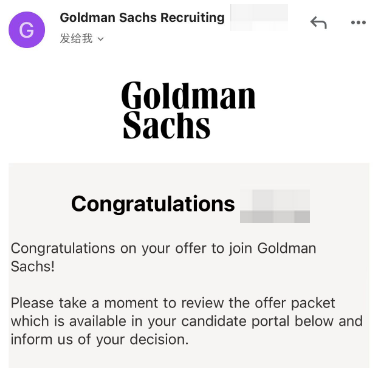This screenshot has height=368, width=383.
Task: Click the word 'decision.' ending the message
Action: pyautogui.click(x=159, y=340)
